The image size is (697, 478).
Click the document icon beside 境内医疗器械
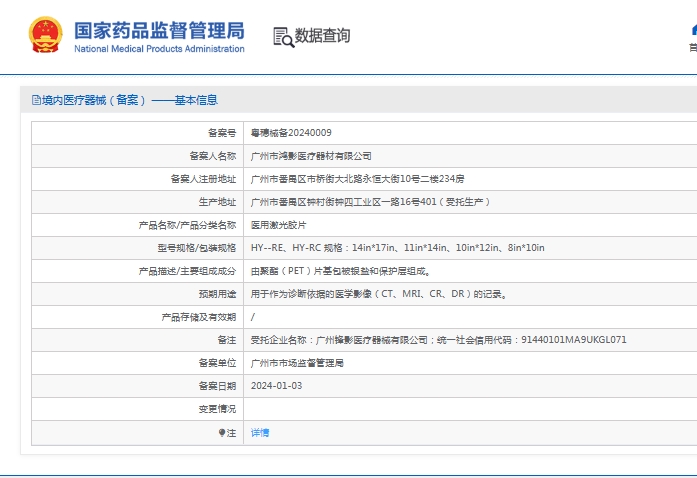[x=36, y=100]
